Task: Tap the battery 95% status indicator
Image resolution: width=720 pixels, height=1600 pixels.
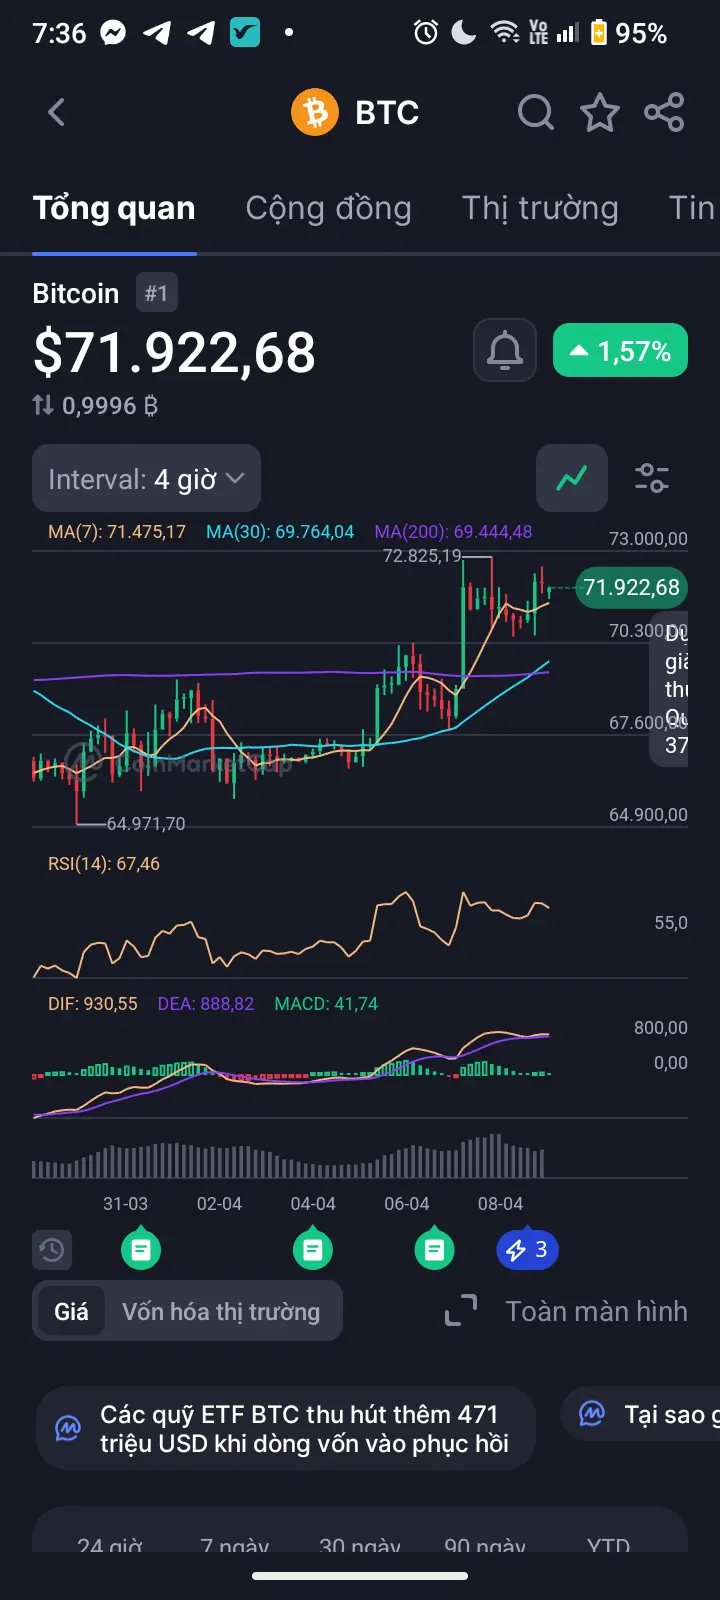Action: pyautogui.click(x=628, y=33)
